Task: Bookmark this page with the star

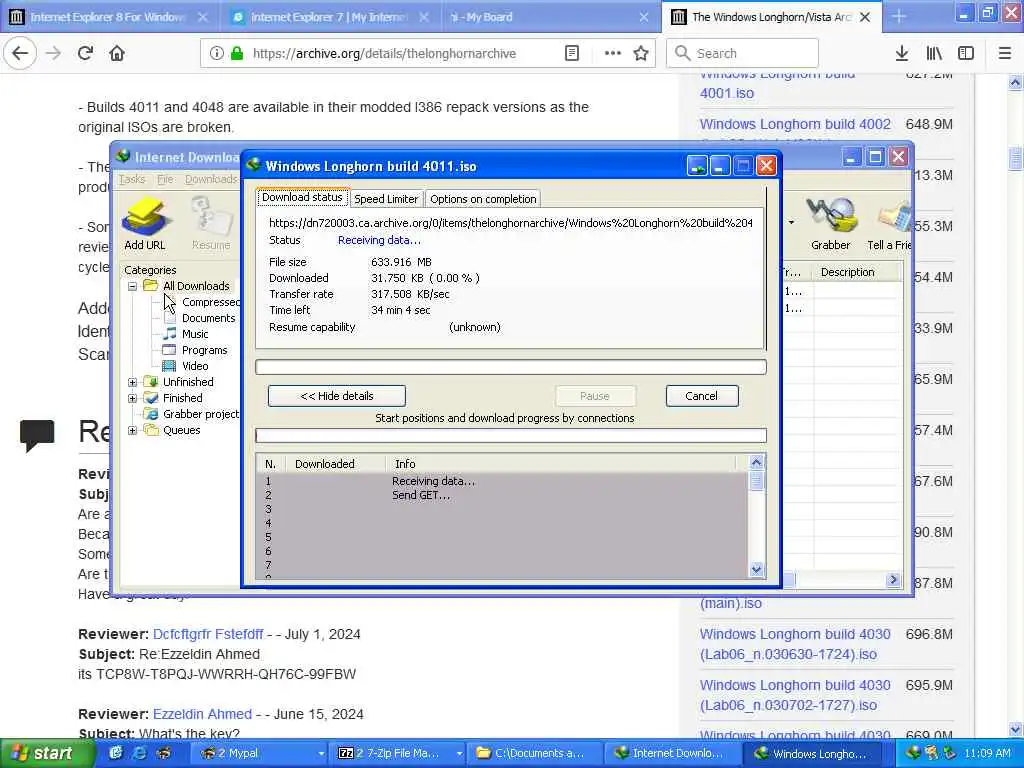Action: (x=641, y=53)
